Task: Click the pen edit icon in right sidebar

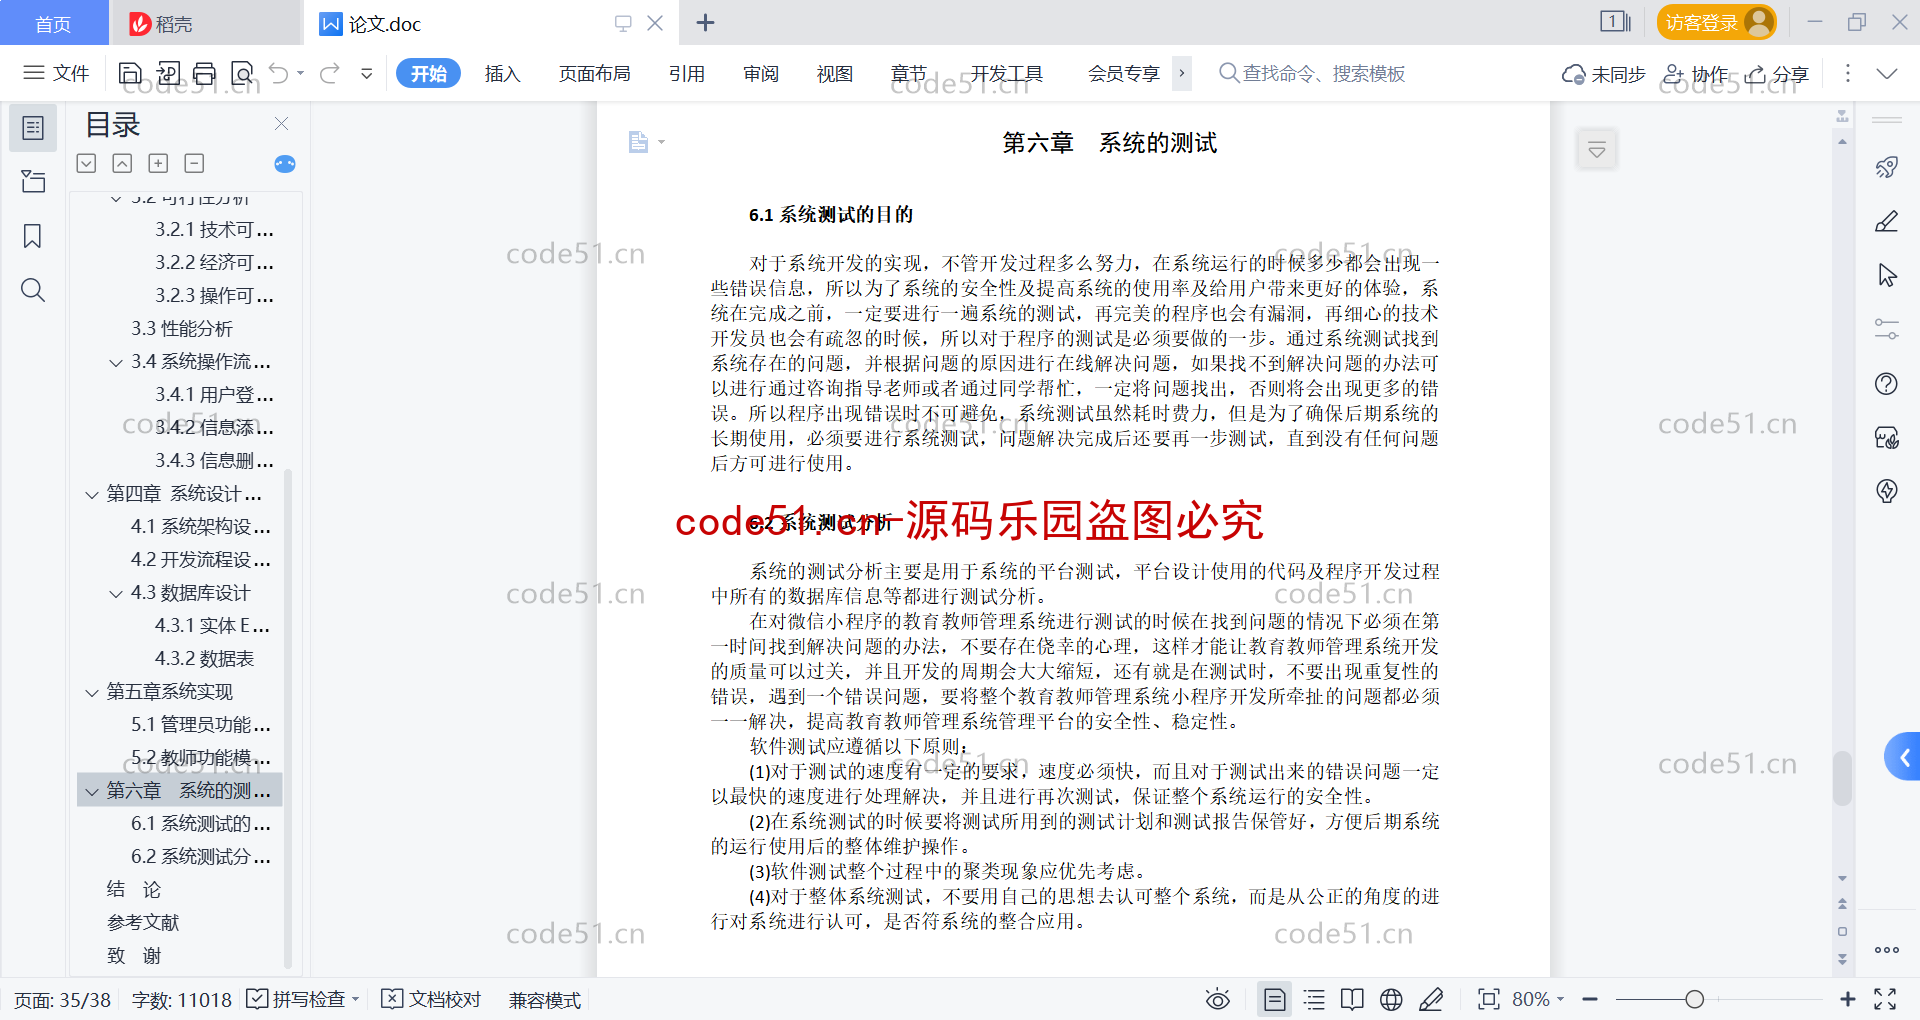Action: (x=1887, y=221)
